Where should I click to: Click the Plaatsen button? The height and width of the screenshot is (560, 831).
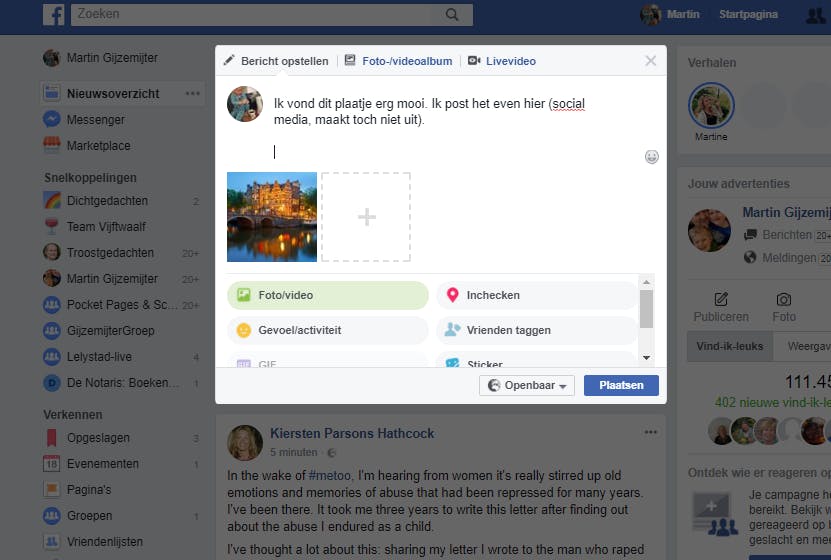pyautogui.click(x=621, y=385)
